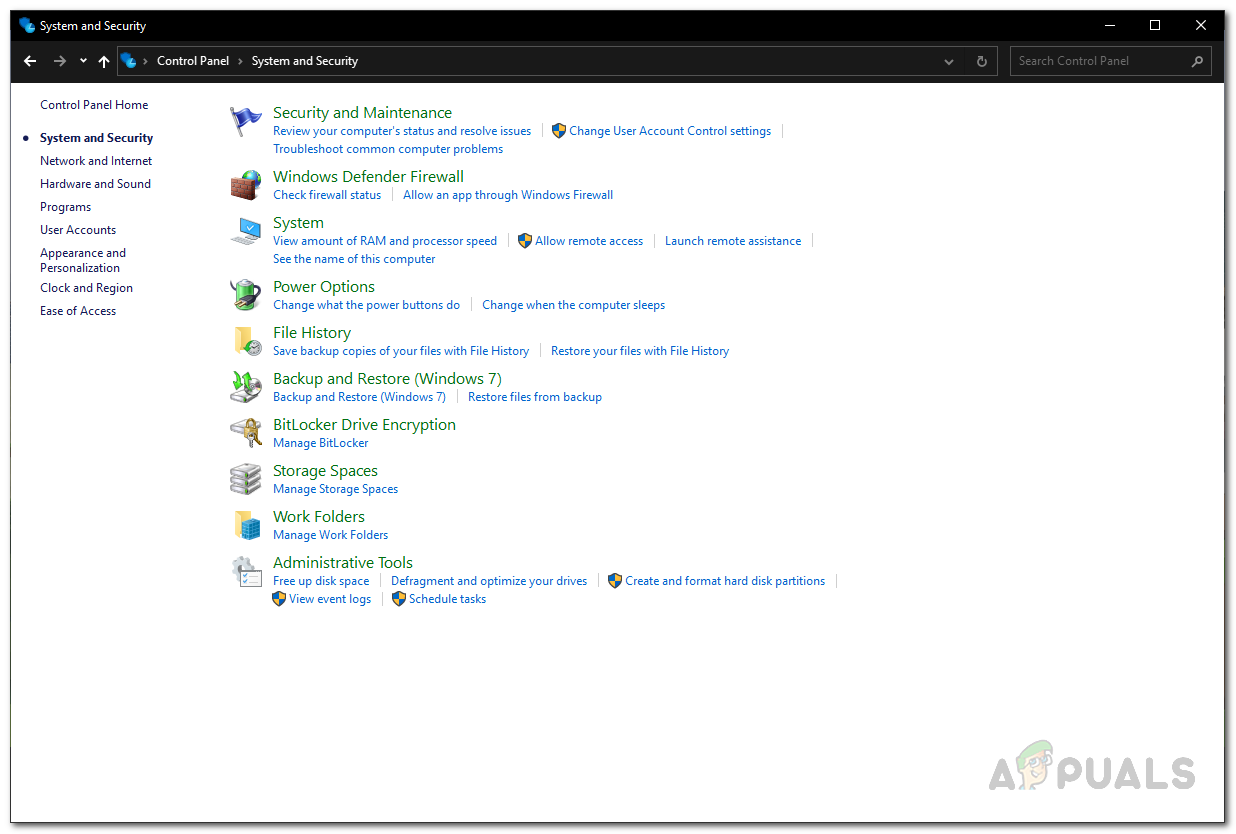Select System and Security breadcrumb segment
The height and width of the screenshot is (834, 1236).
(305, 61)
